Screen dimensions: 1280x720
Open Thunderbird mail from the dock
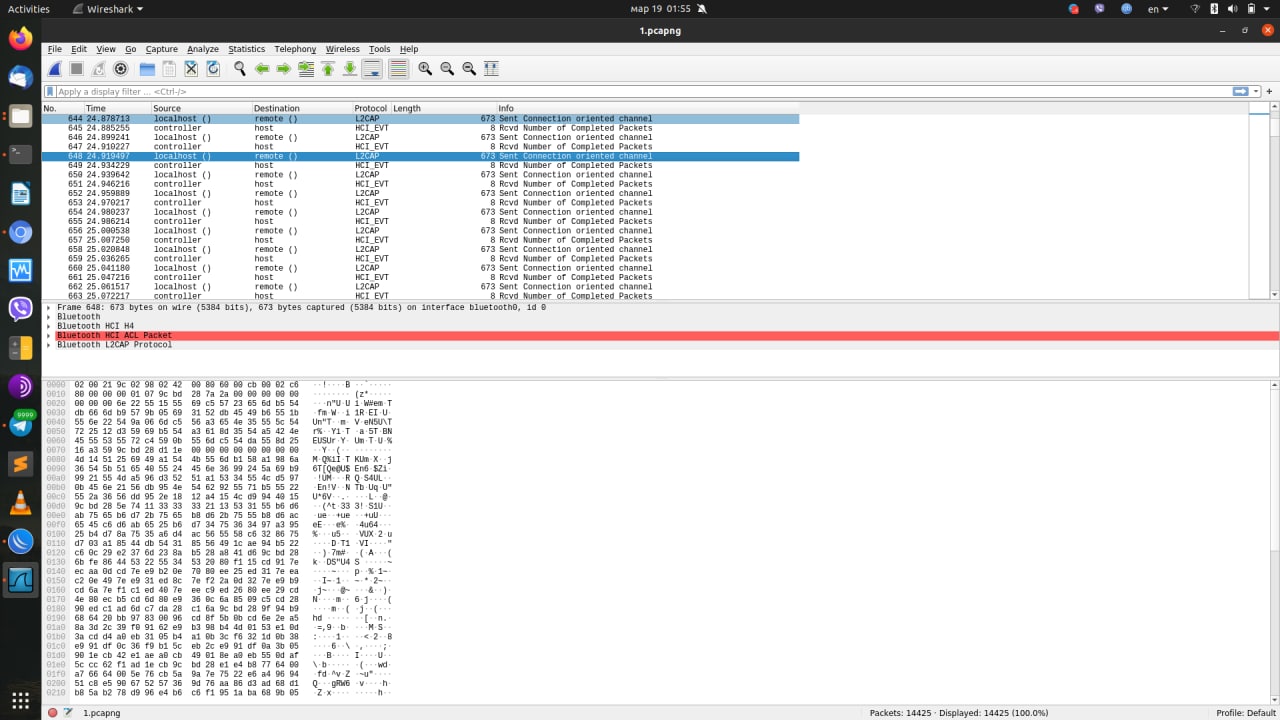[x=20, y=77]
